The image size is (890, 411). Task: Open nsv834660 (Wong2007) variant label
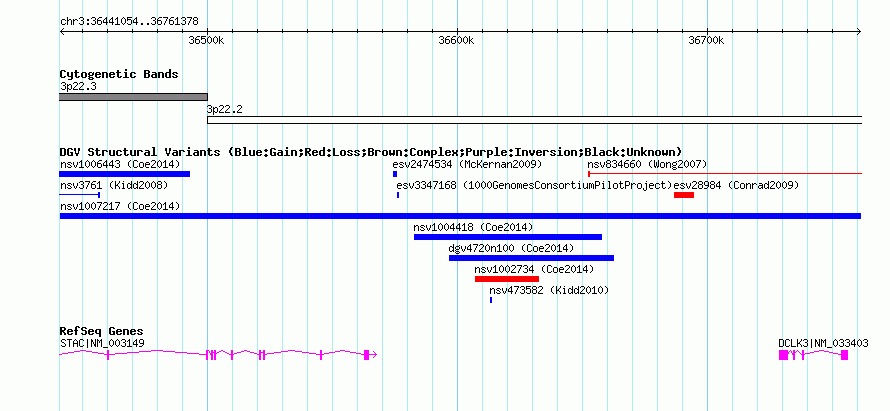click(x=647, y=165)
